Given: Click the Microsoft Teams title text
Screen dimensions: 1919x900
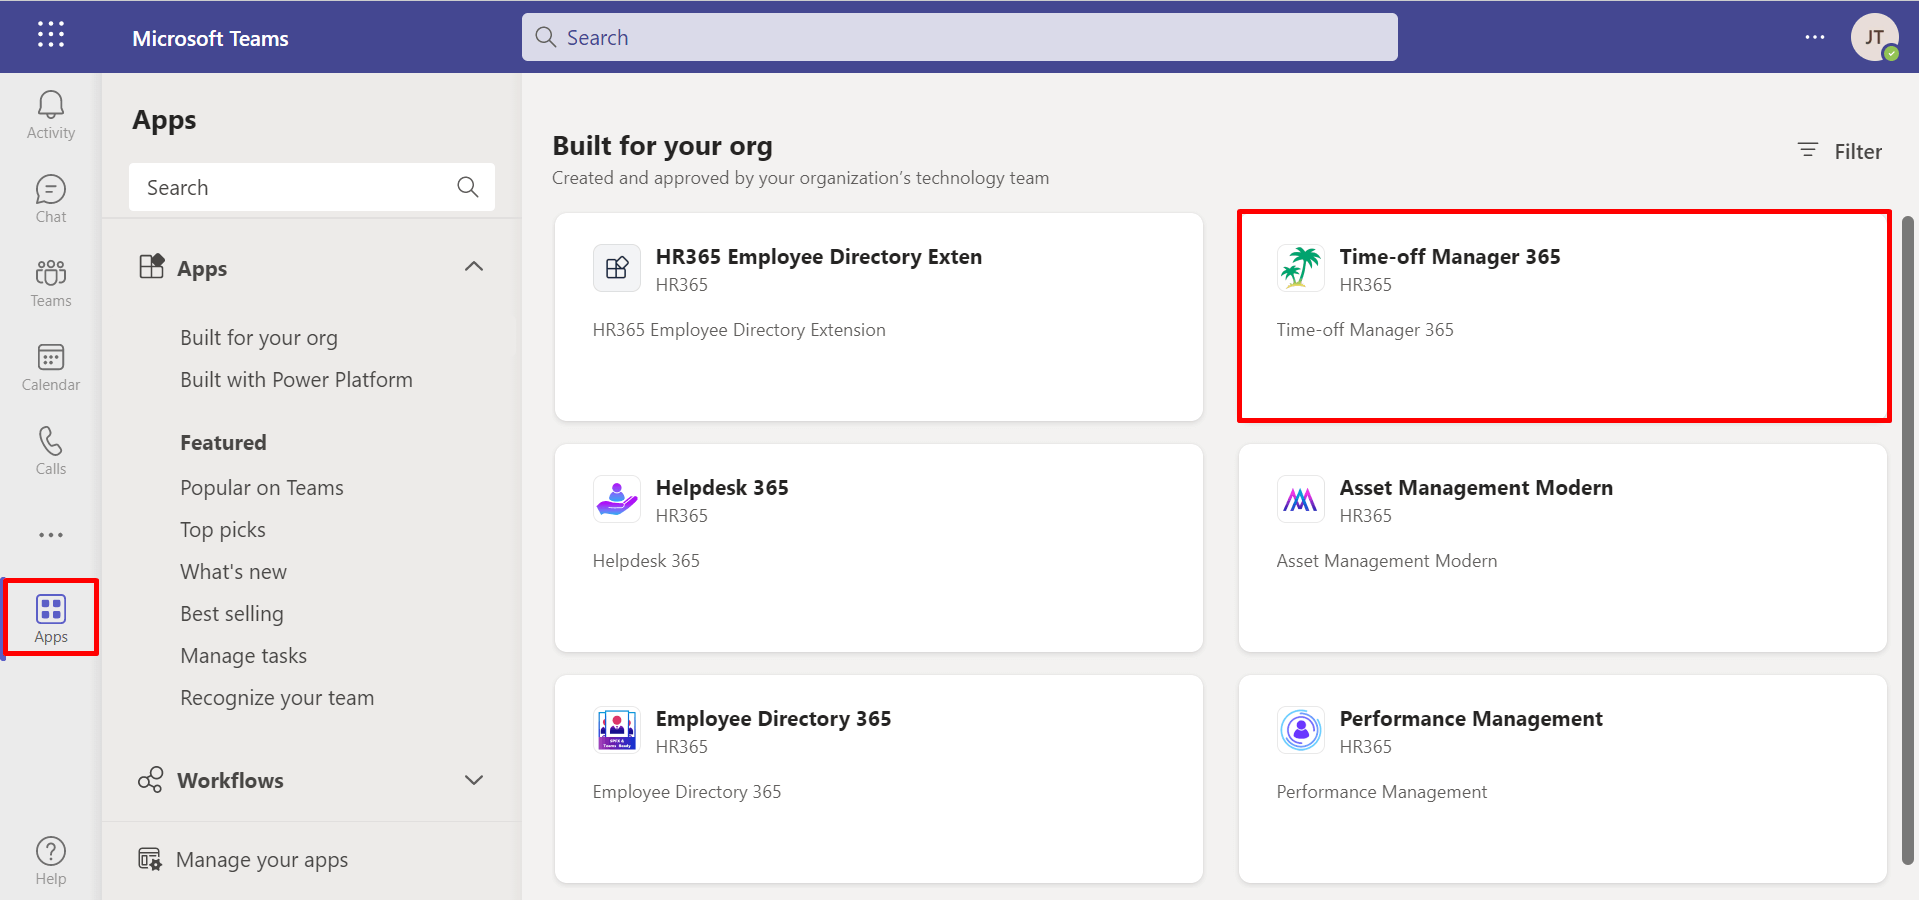Looking at the screenshot, I should [x=210, y=38].
